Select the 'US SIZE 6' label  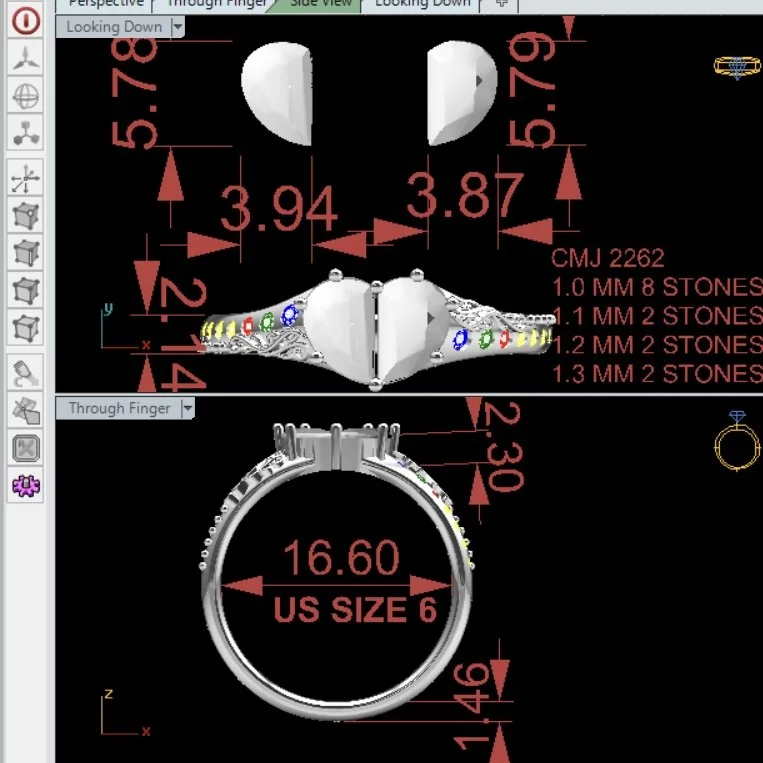tap(355, 609)
